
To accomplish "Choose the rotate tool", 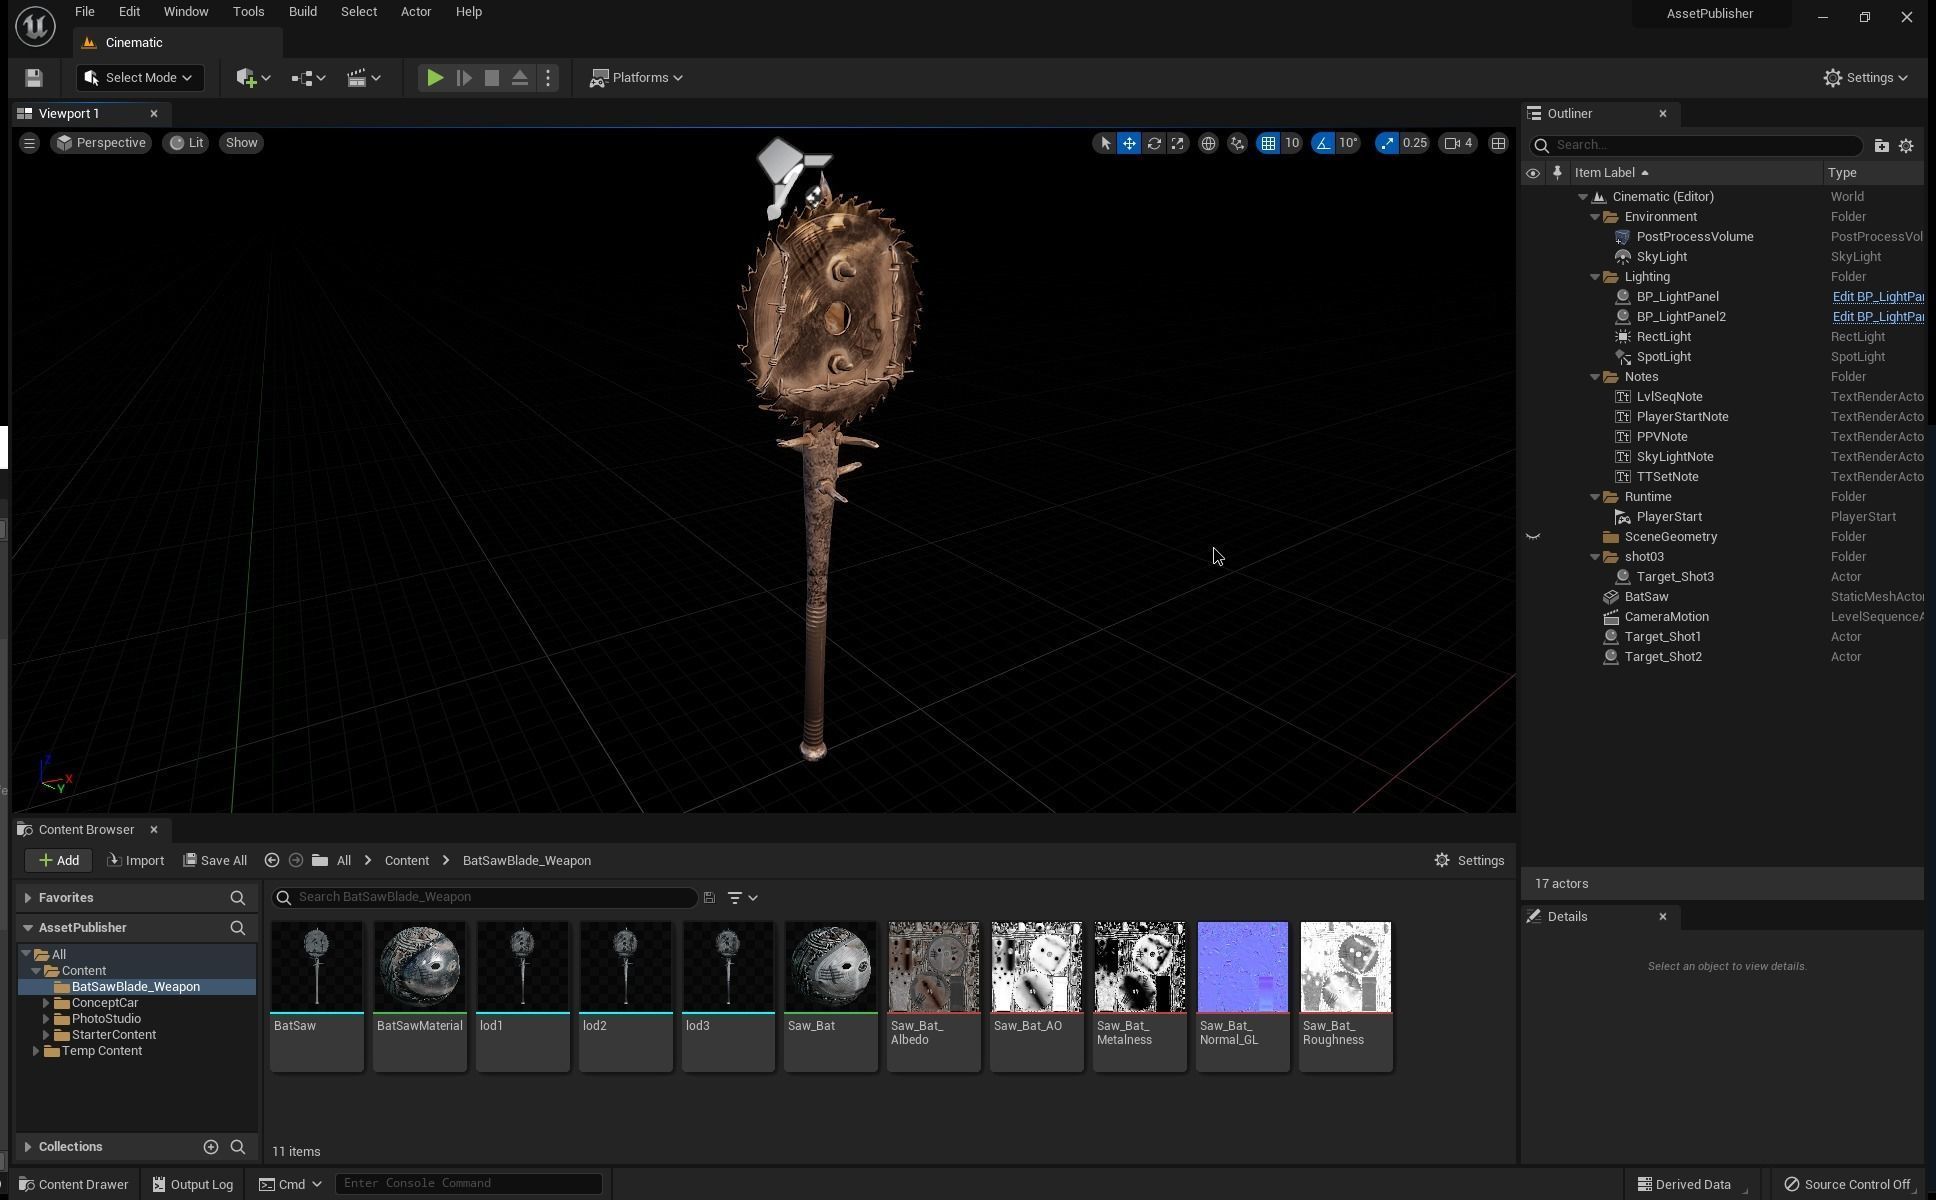I will pos(1154,143).
